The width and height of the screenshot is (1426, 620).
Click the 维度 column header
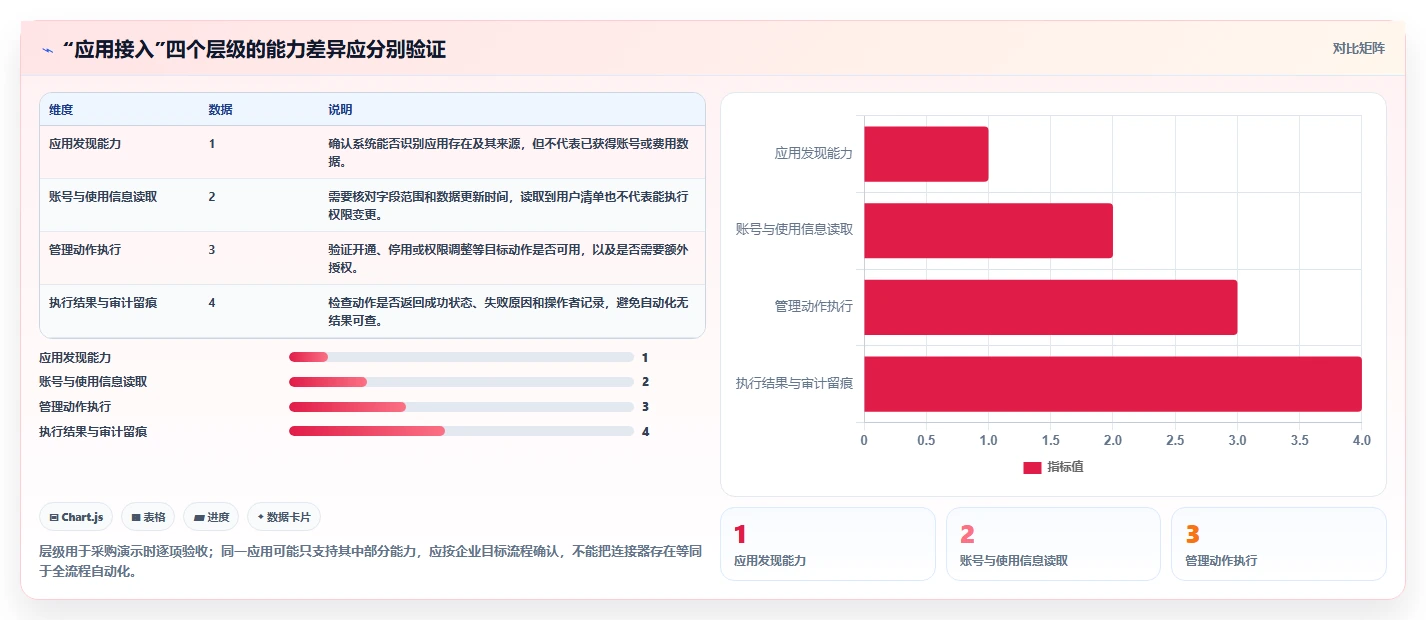pos(61,109)
